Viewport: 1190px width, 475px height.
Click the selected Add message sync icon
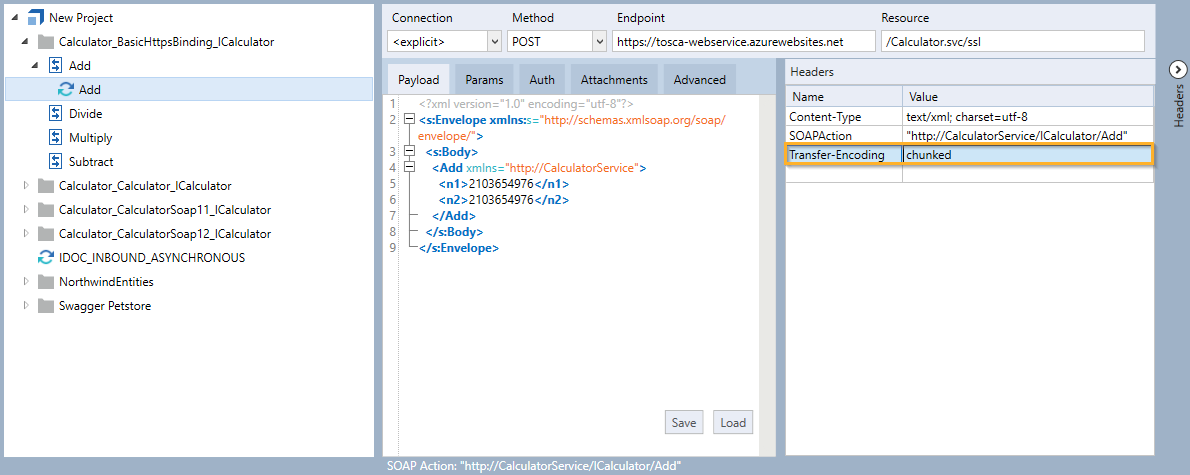point(66,90)
